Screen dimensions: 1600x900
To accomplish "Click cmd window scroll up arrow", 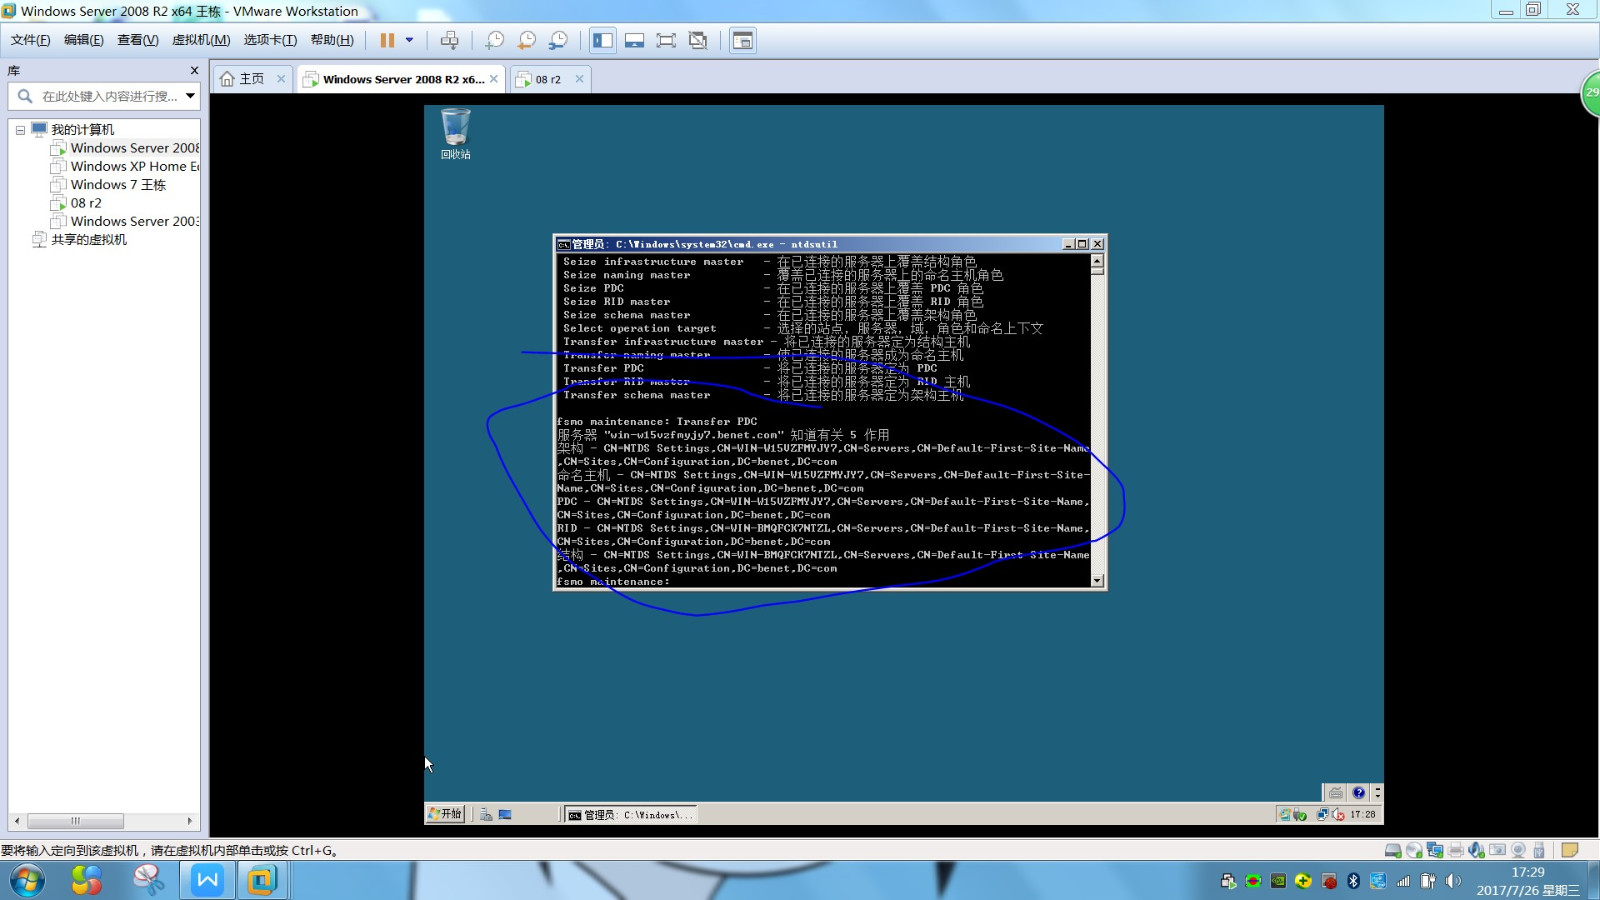I will (1097, 260).
